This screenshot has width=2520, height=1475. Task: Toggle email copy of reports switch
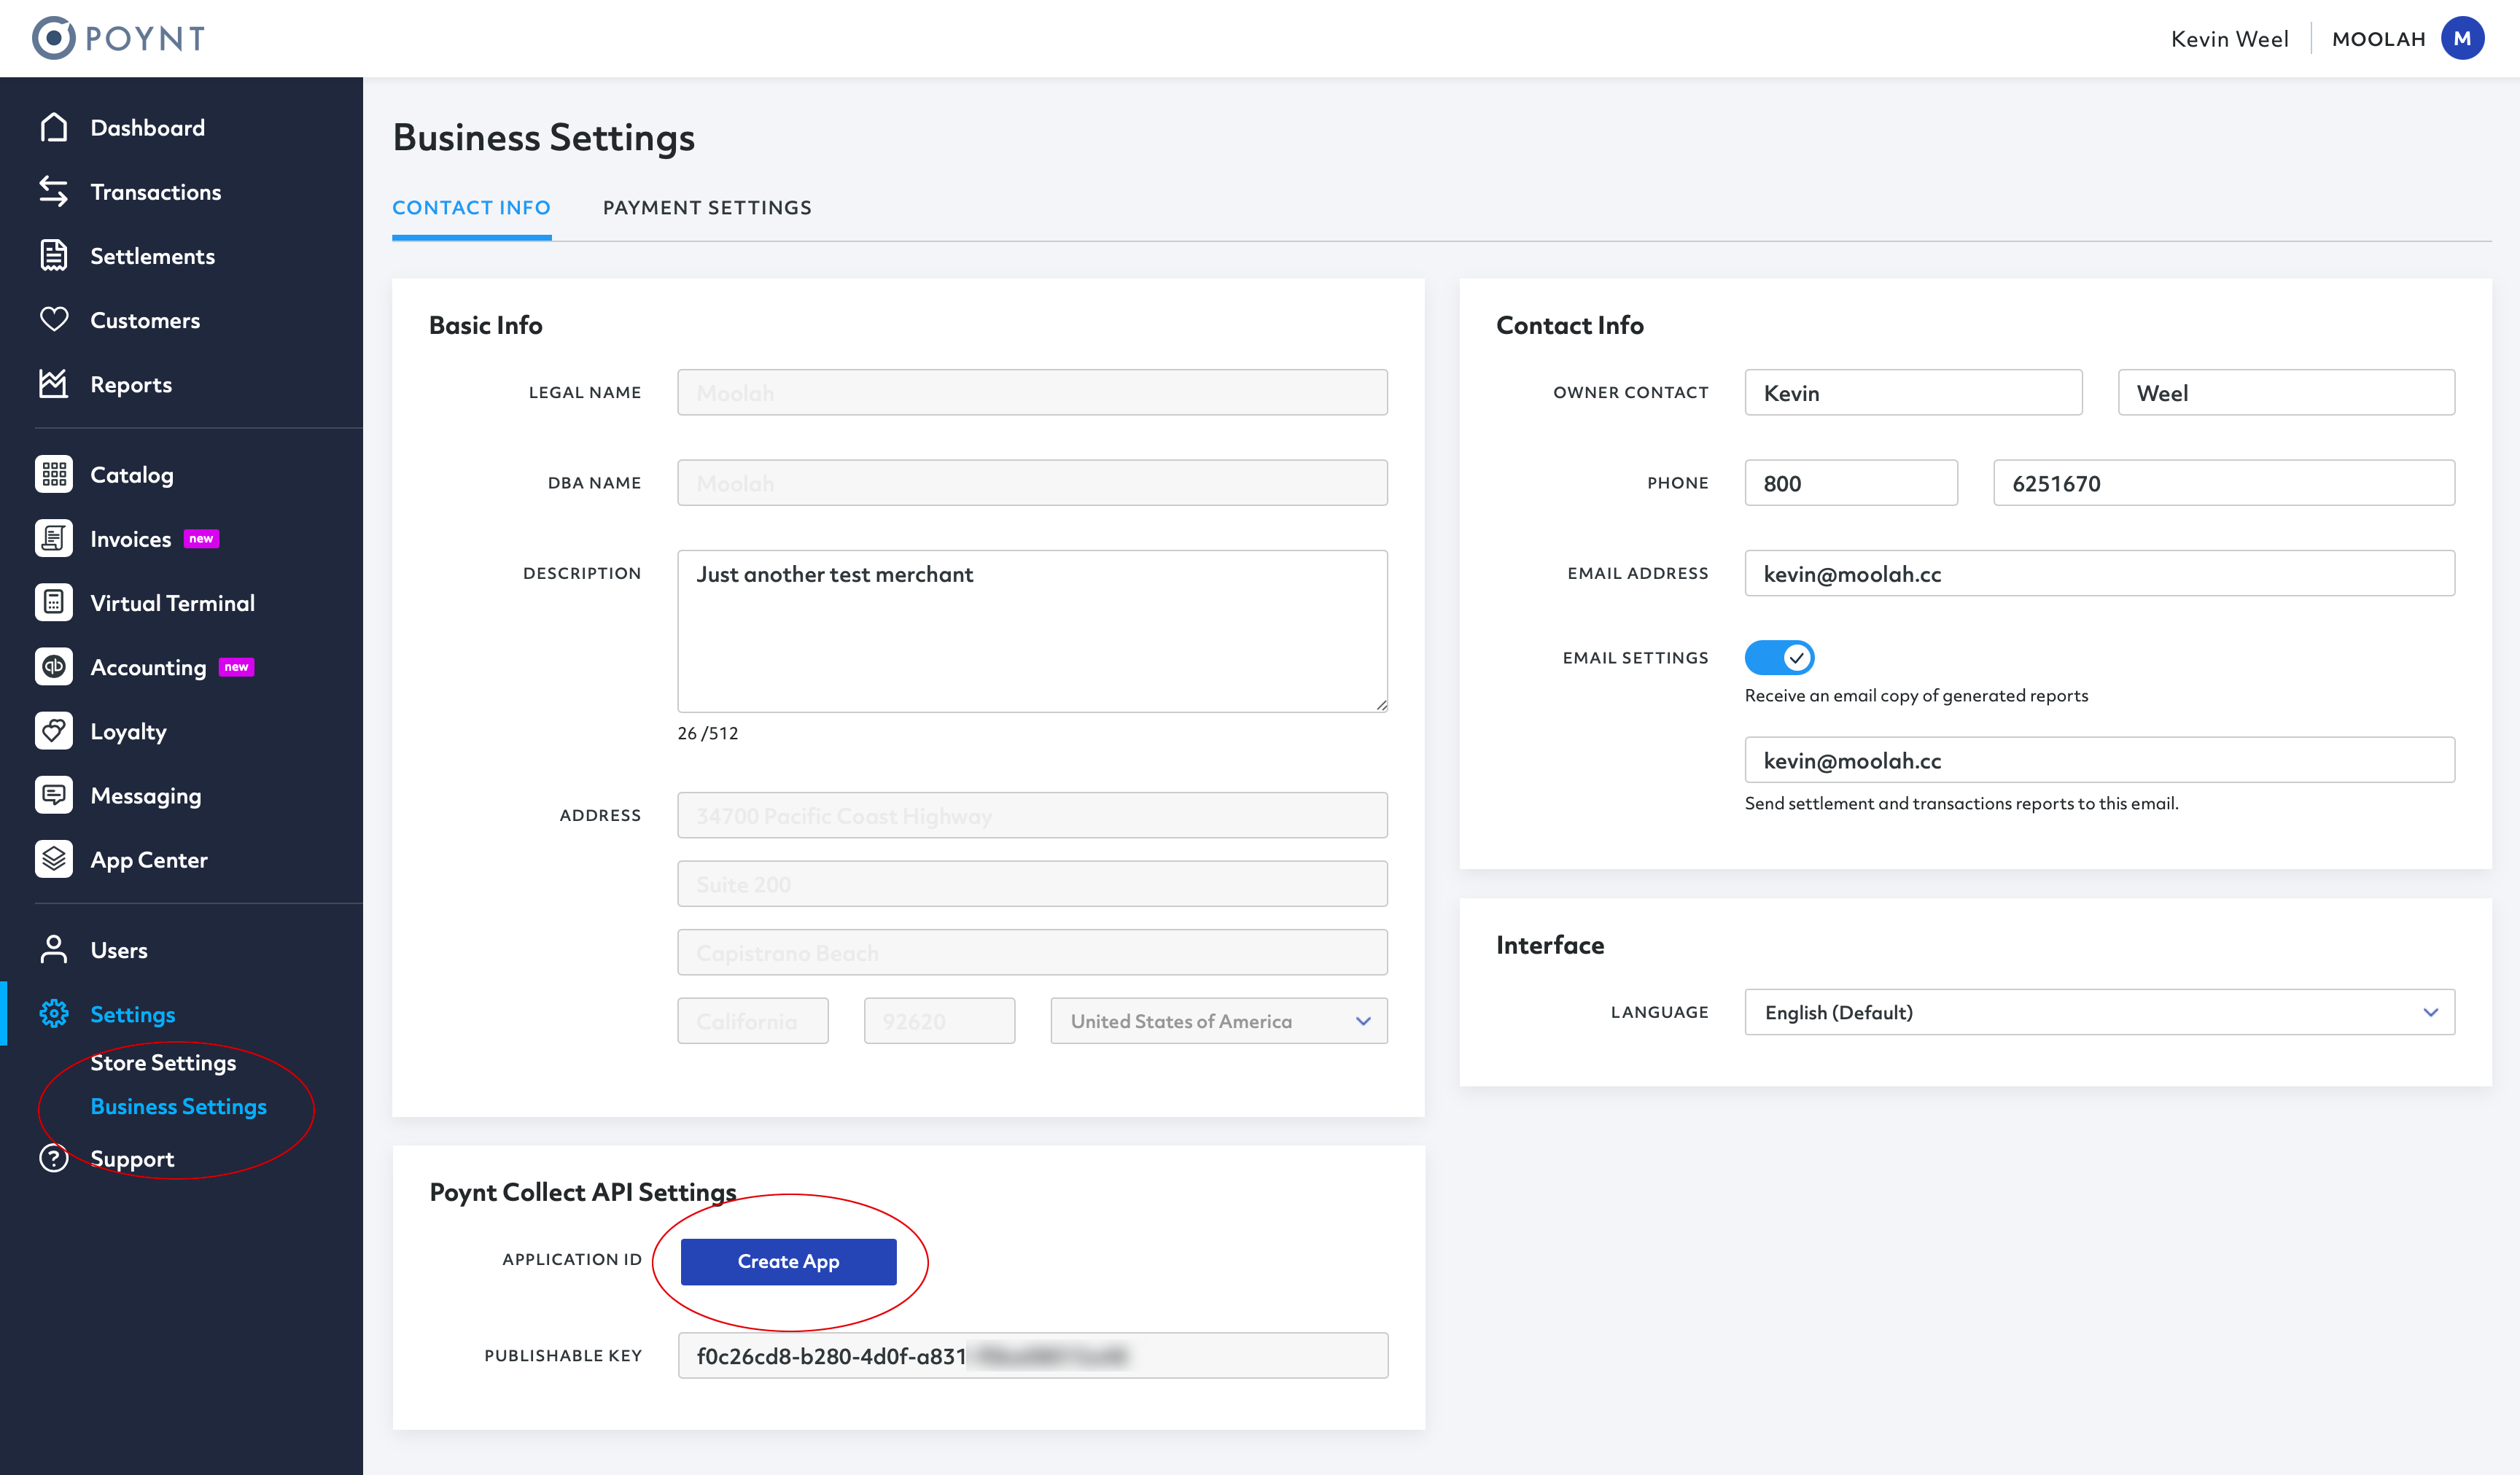tap(1779, 657)
